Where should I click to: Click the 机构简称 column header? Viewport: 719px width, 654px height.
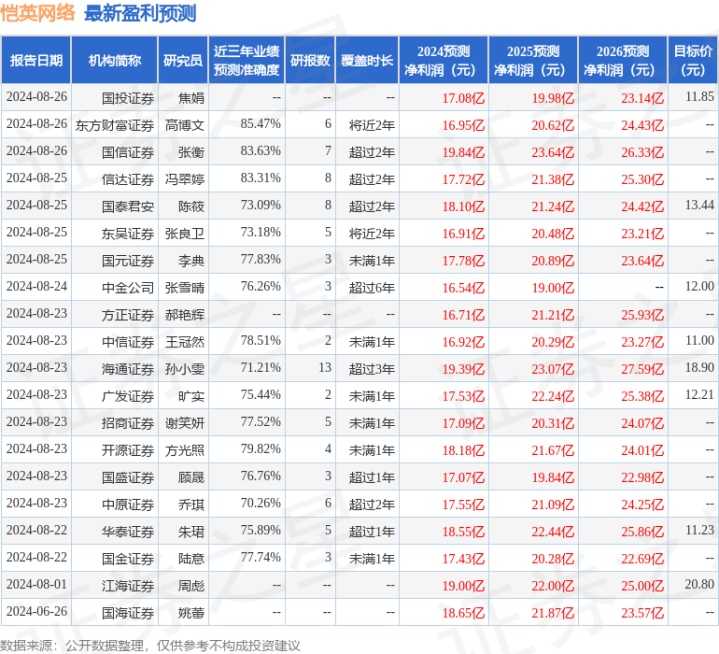(115, 61)
